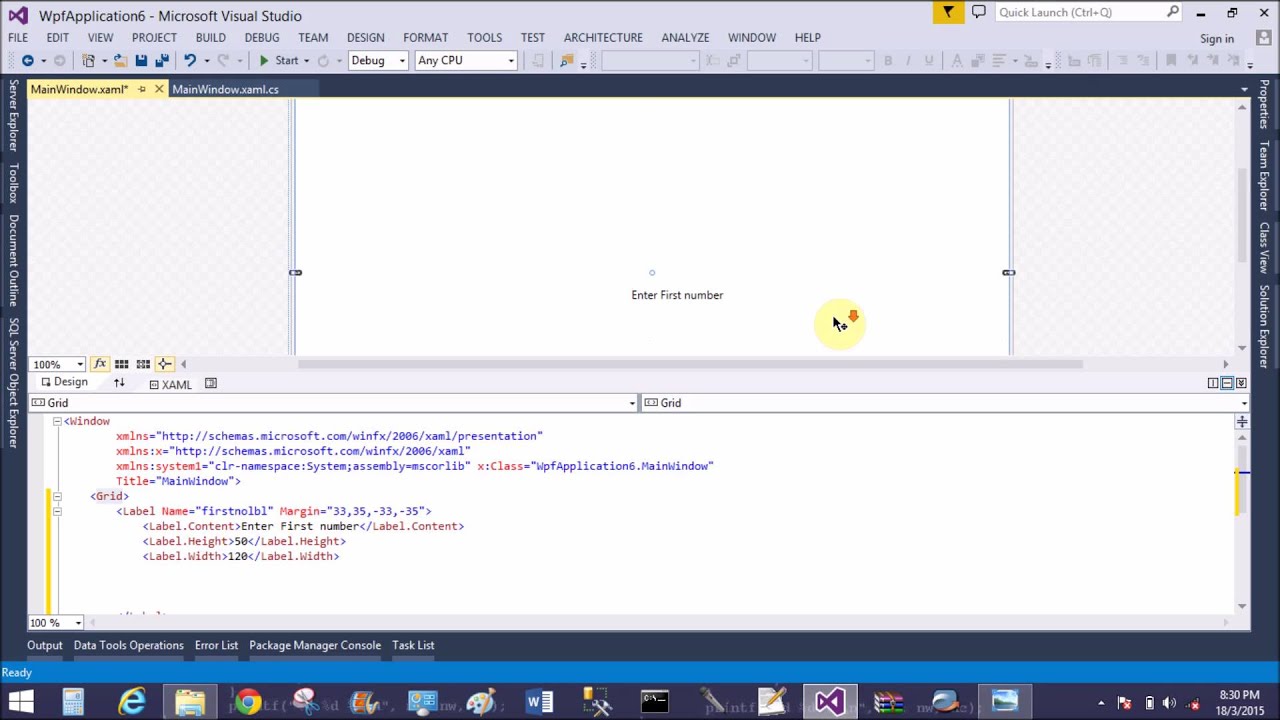Switch to the Design pane tab
Screen dimensions: 1280x720
(64, 383)
